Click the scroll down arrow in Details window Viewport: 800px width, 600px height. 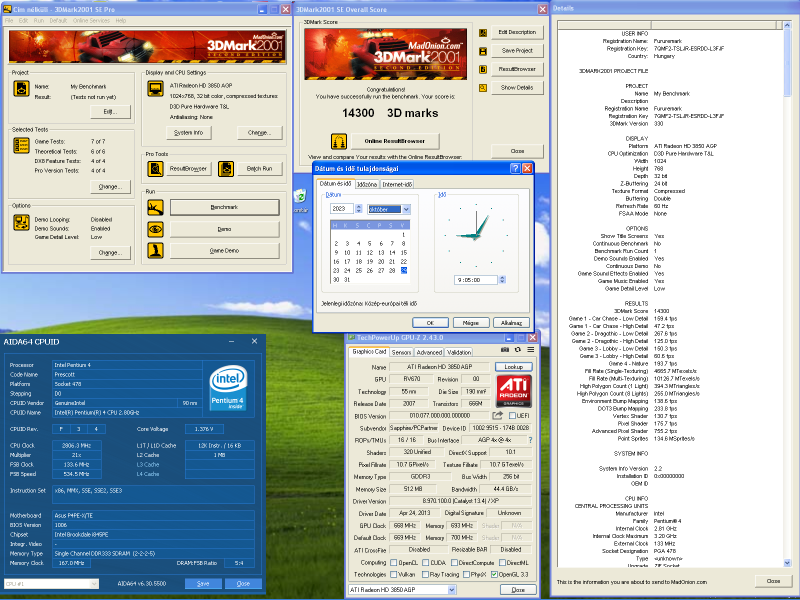click(787, 563)
